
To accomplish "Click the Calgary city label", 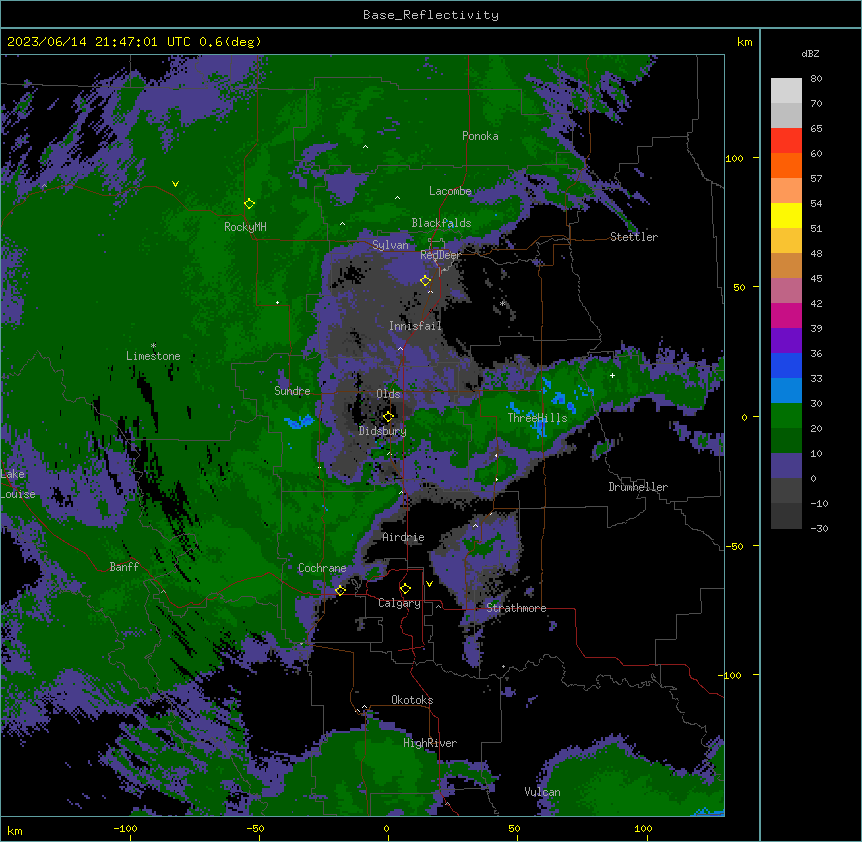I will 399,603.
